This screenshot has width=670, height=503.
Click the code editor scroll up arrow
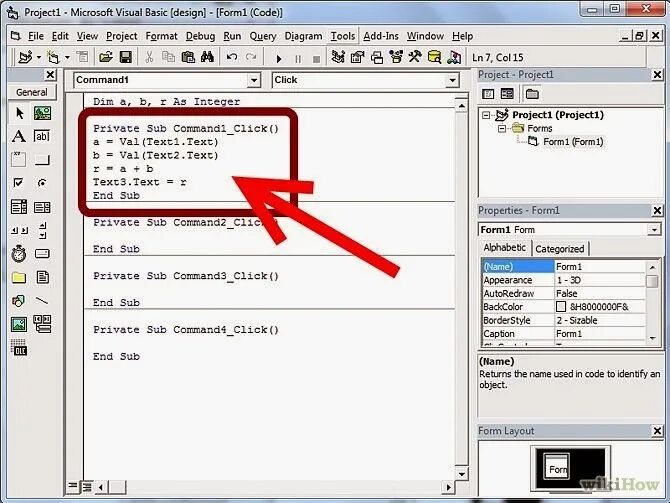point(461,106)
